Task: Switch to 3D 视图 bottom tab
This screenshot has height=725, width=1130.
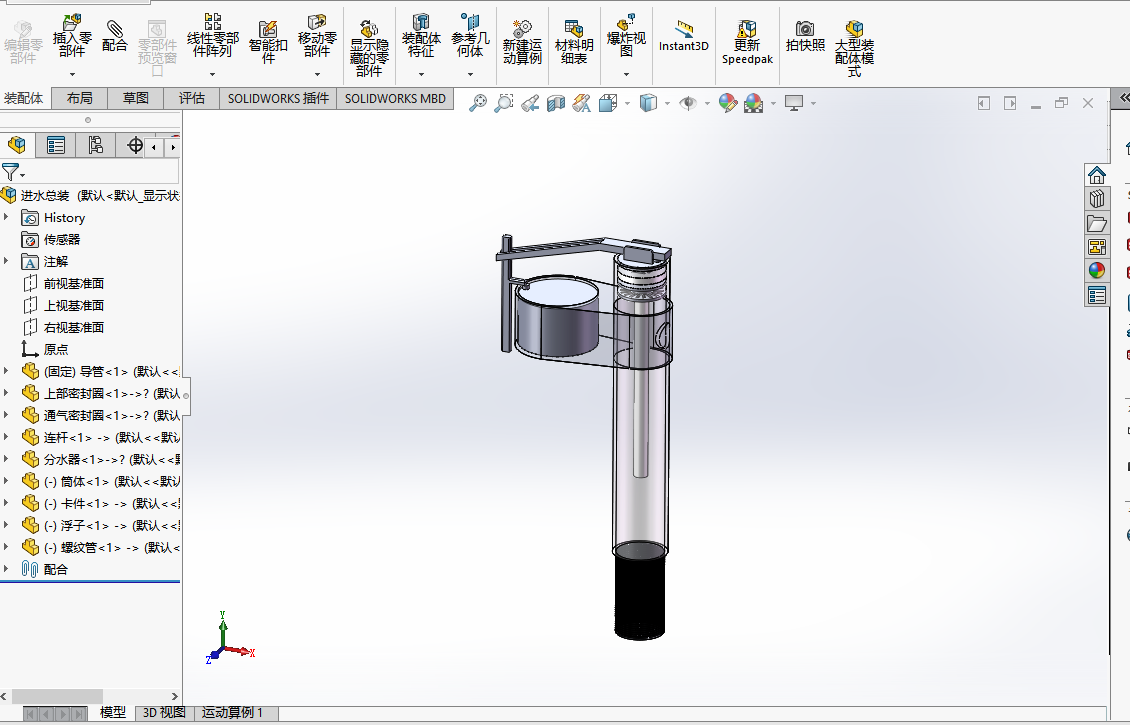Action: [164, 713]
